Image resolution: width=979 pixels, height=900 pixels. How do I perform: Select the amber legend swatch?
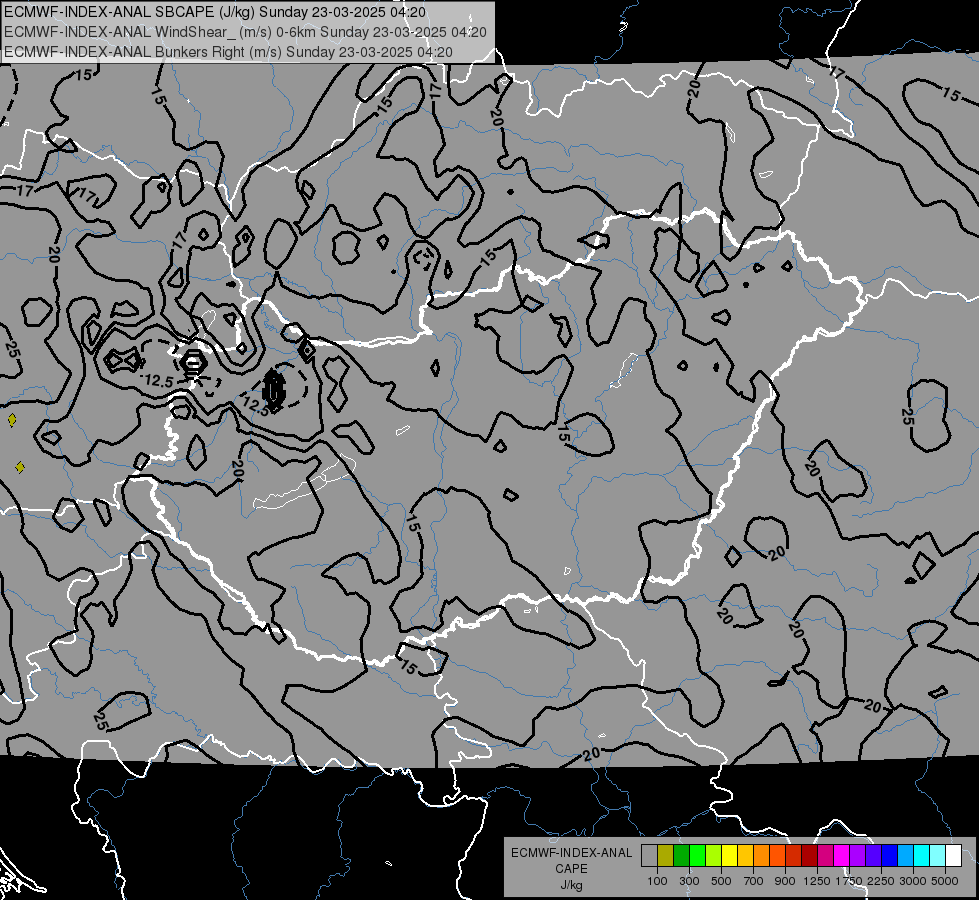click(x=745, y=855)
